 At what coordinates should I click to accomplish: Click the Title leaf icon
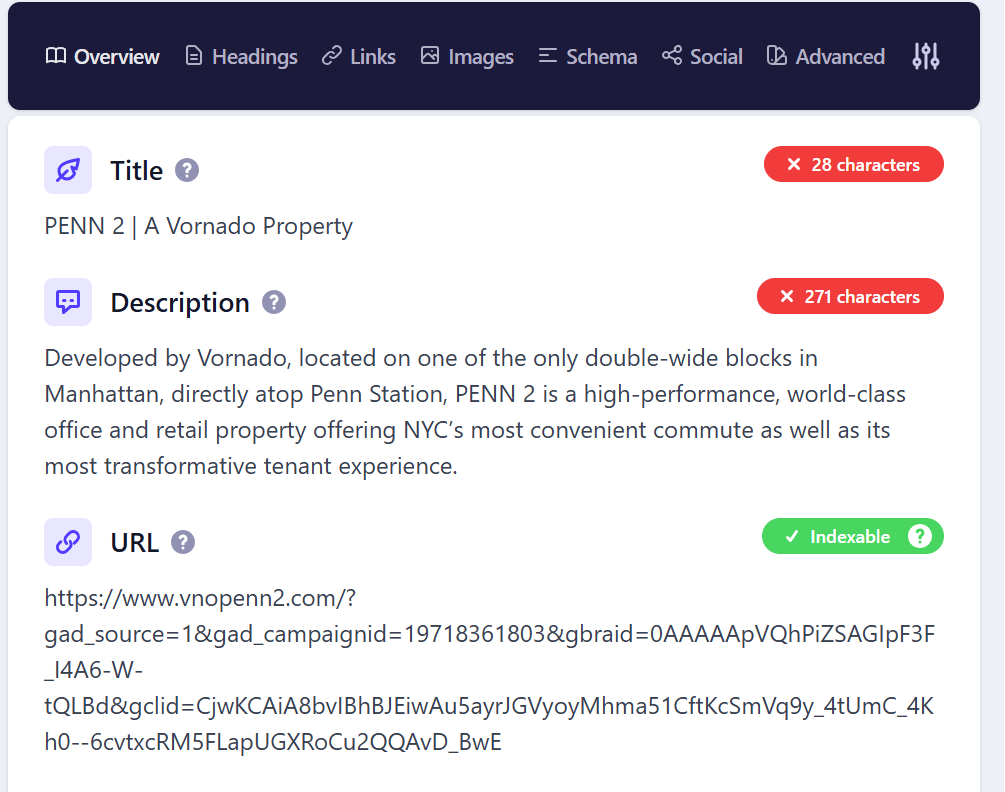point(68,170)
